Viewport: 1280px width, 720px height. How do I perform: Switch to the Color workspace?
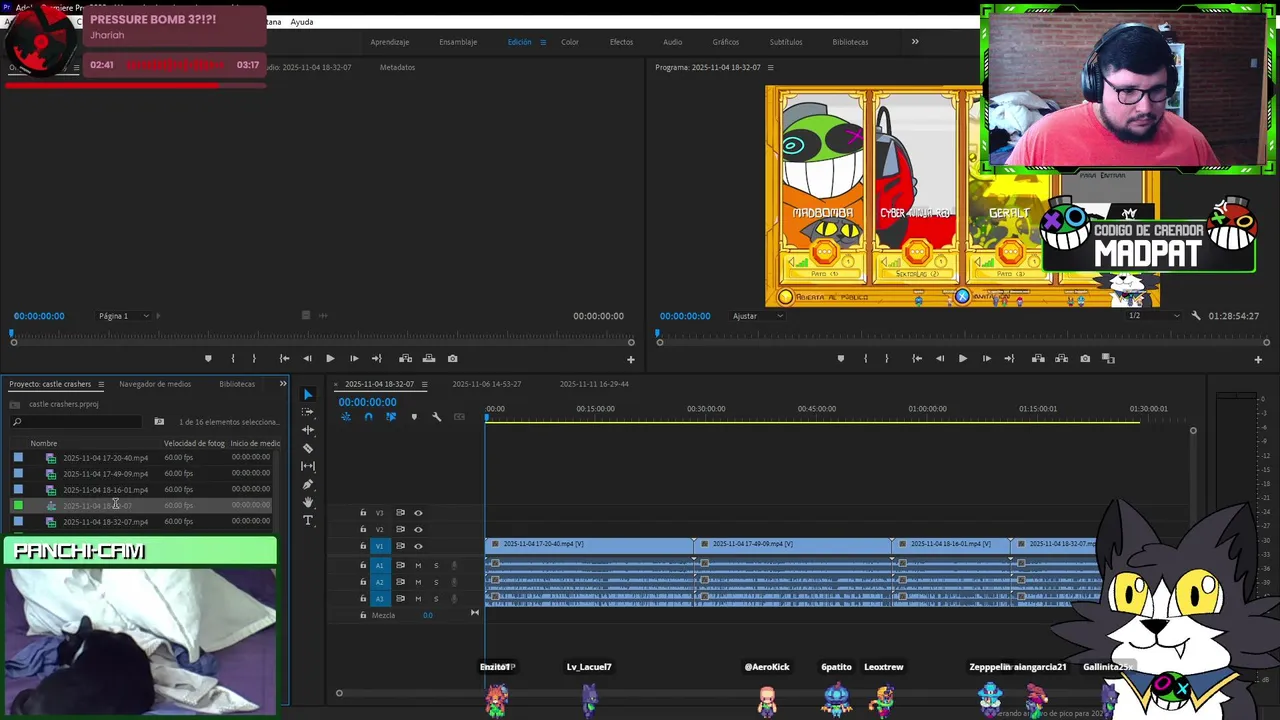(x=570, y=42)
